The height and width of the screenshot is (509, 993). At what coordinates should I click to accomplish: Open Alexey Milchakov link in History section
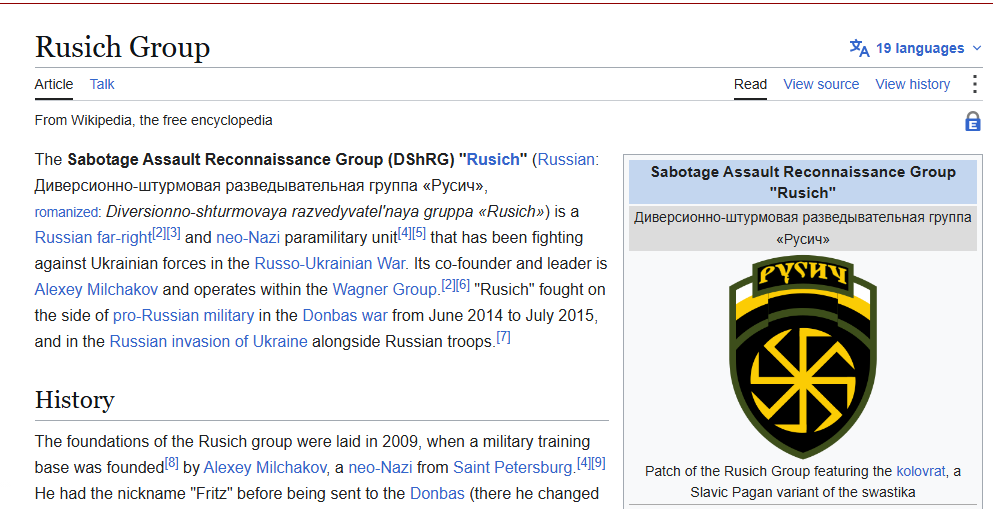[x=265, y=468]
